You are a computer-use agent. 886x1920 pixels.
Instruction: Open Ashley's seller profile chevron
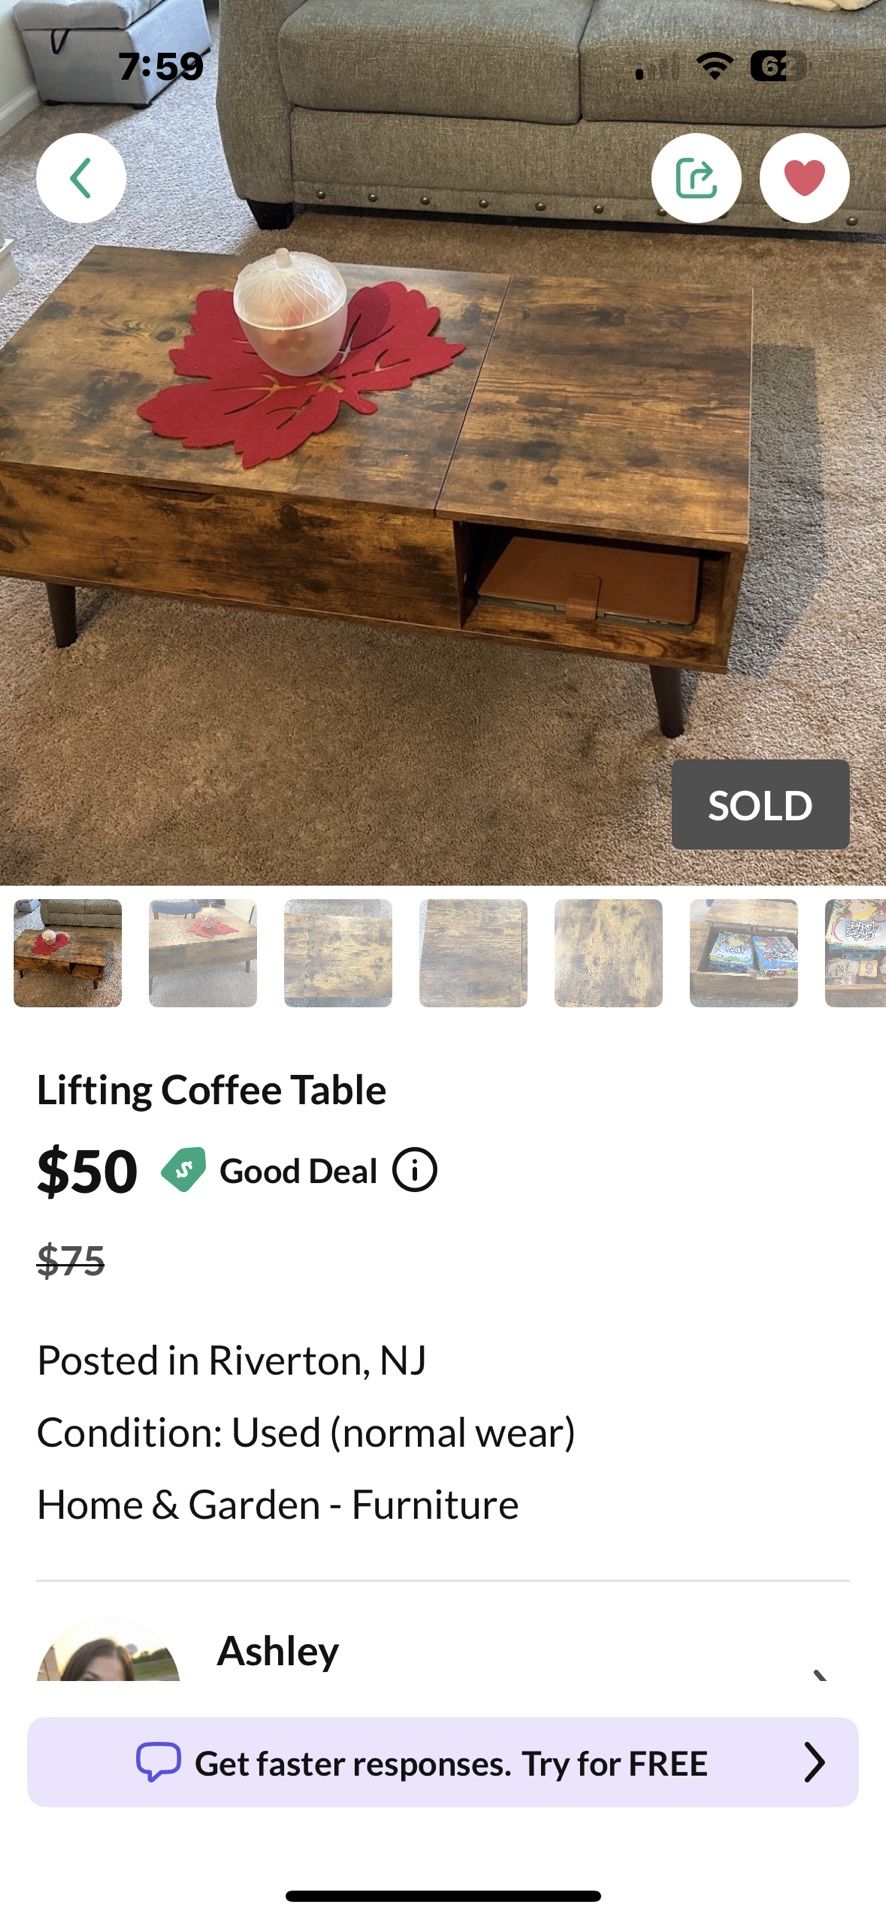tap(820, 1672)
